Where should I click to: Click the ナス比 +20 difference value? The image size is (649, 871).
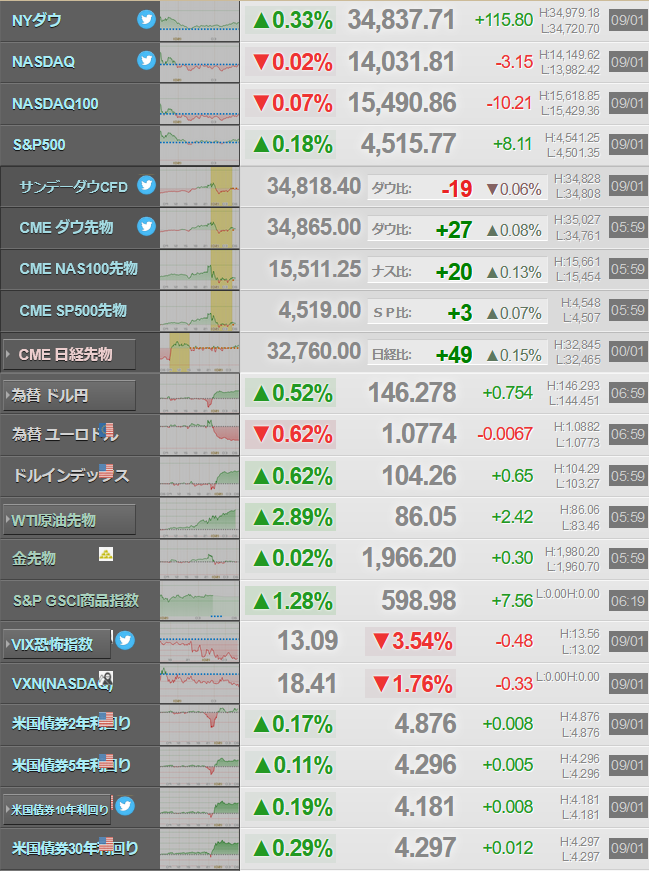point(455,272)
